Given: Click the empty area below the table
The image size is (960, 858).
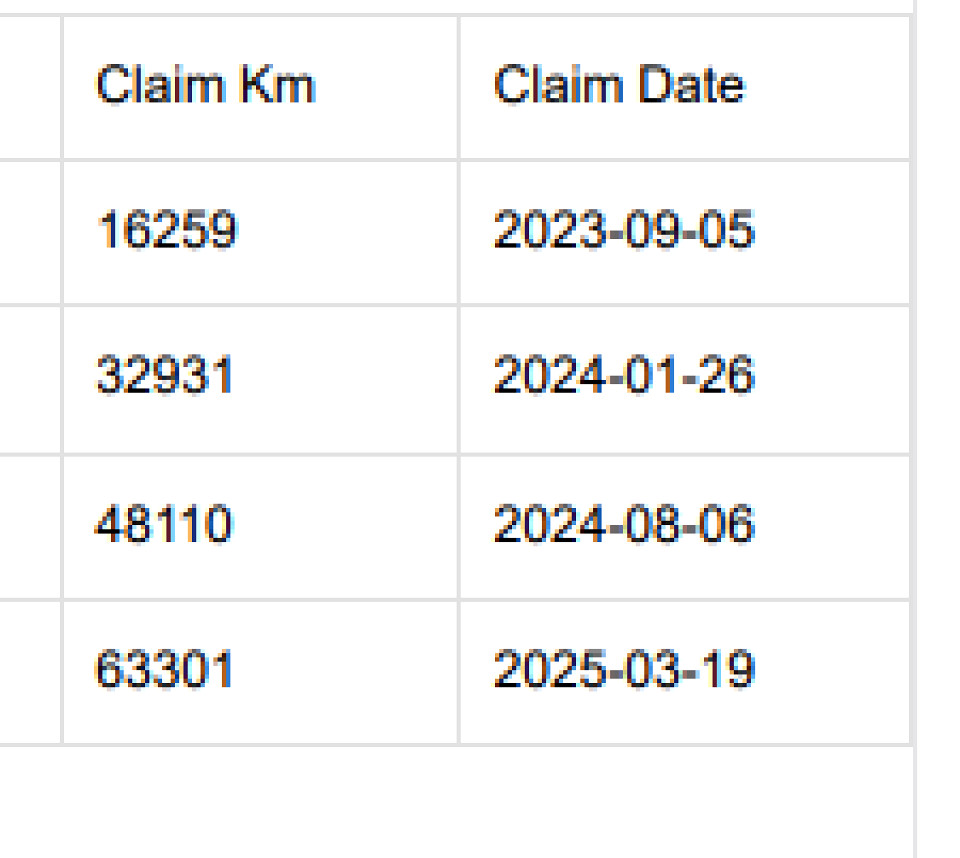Looking at the screenshot, I should click(450, 800).
